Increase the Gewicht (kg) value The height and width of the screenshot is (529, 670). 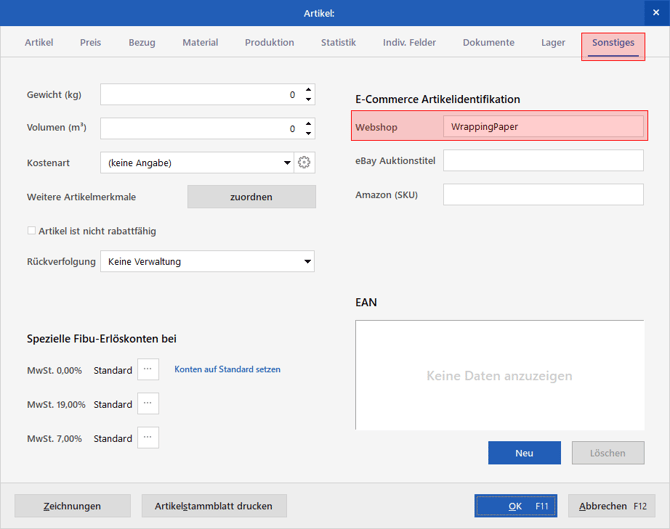[308, 90]
